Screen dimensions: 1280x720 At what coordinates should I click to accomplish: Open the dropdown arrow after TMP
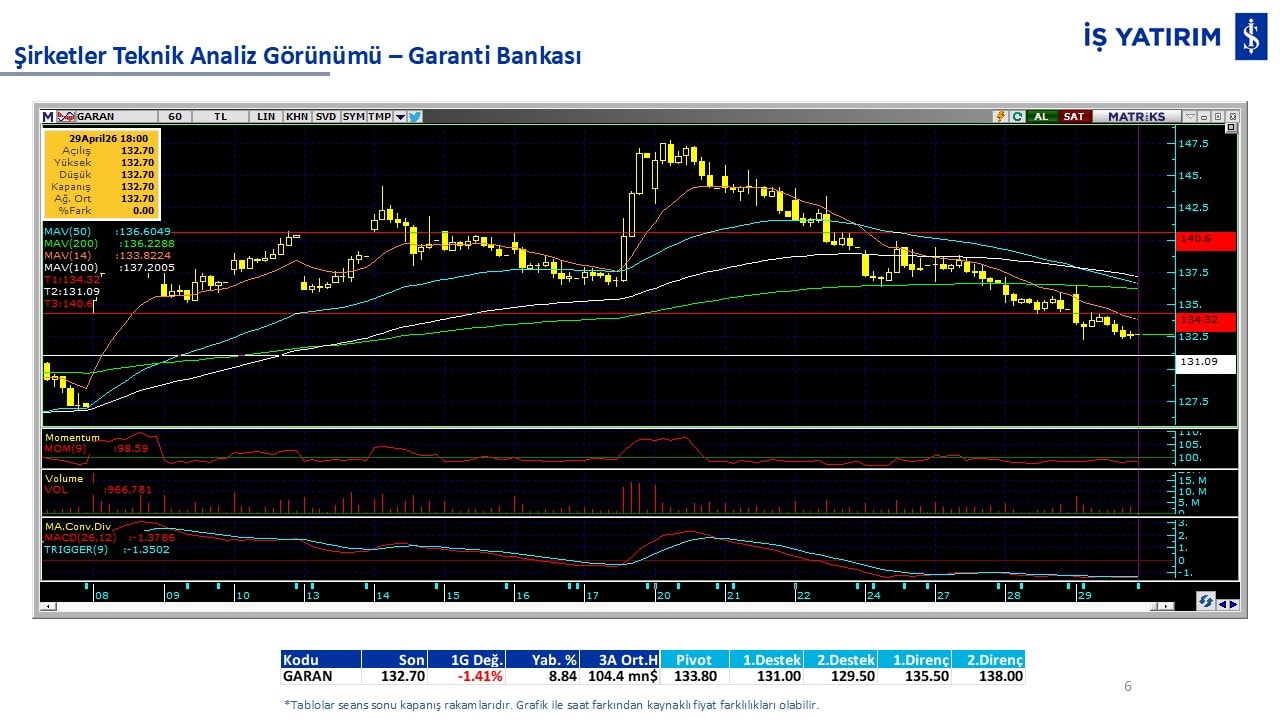[400, 117]
